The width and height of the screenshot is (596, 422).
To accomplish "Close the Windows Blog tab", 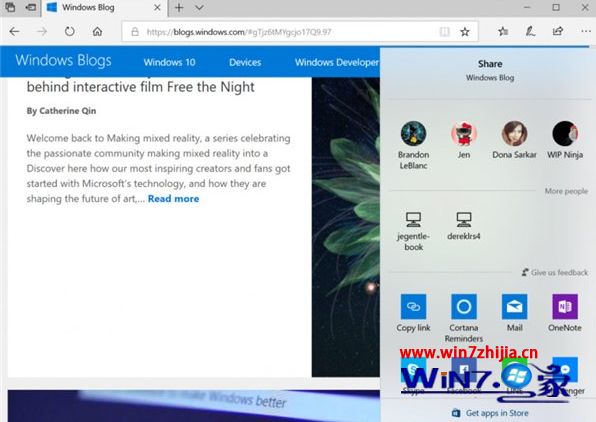I will pos(157,8).
